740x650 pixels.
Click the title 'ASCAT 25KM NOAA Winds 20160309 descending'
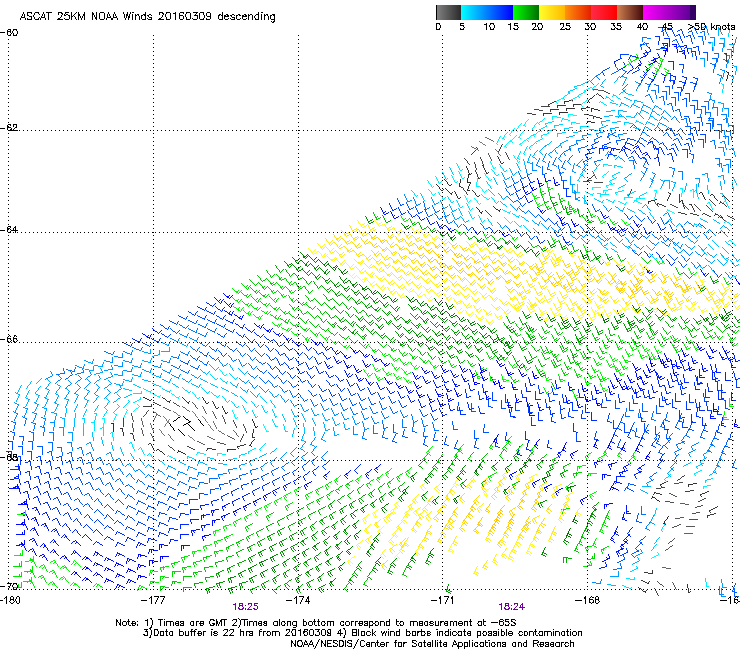click(x=147, y=17)
